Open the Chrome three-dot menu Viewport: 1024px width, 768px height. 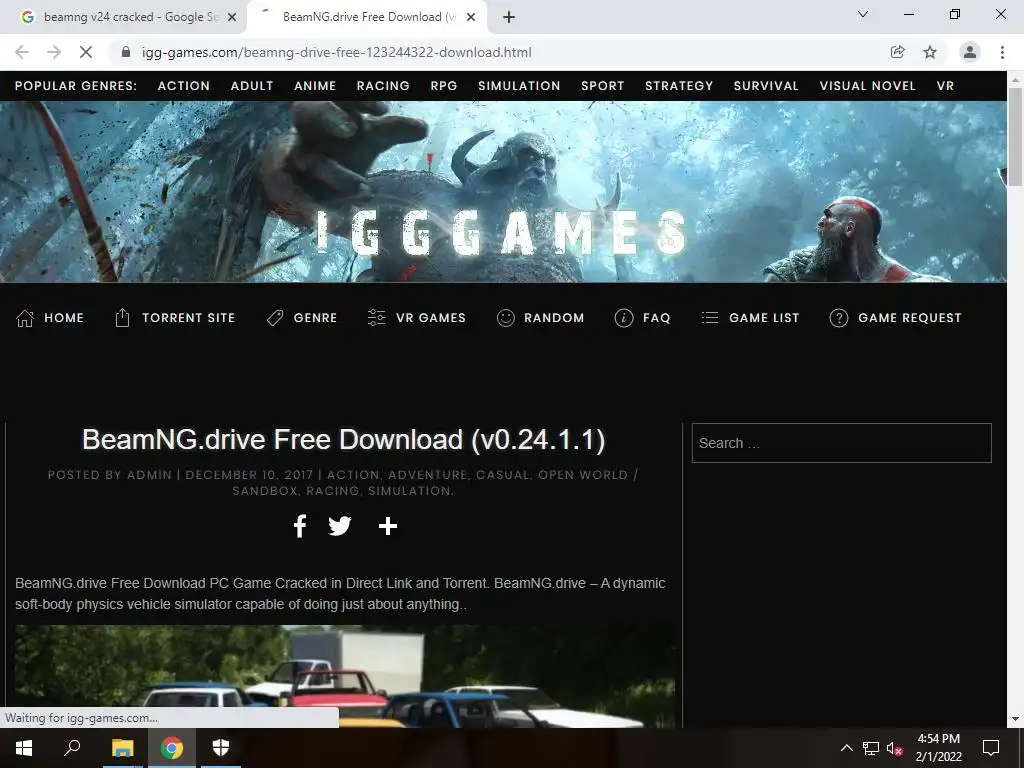pyautogui.click(x=1002, y=52)
